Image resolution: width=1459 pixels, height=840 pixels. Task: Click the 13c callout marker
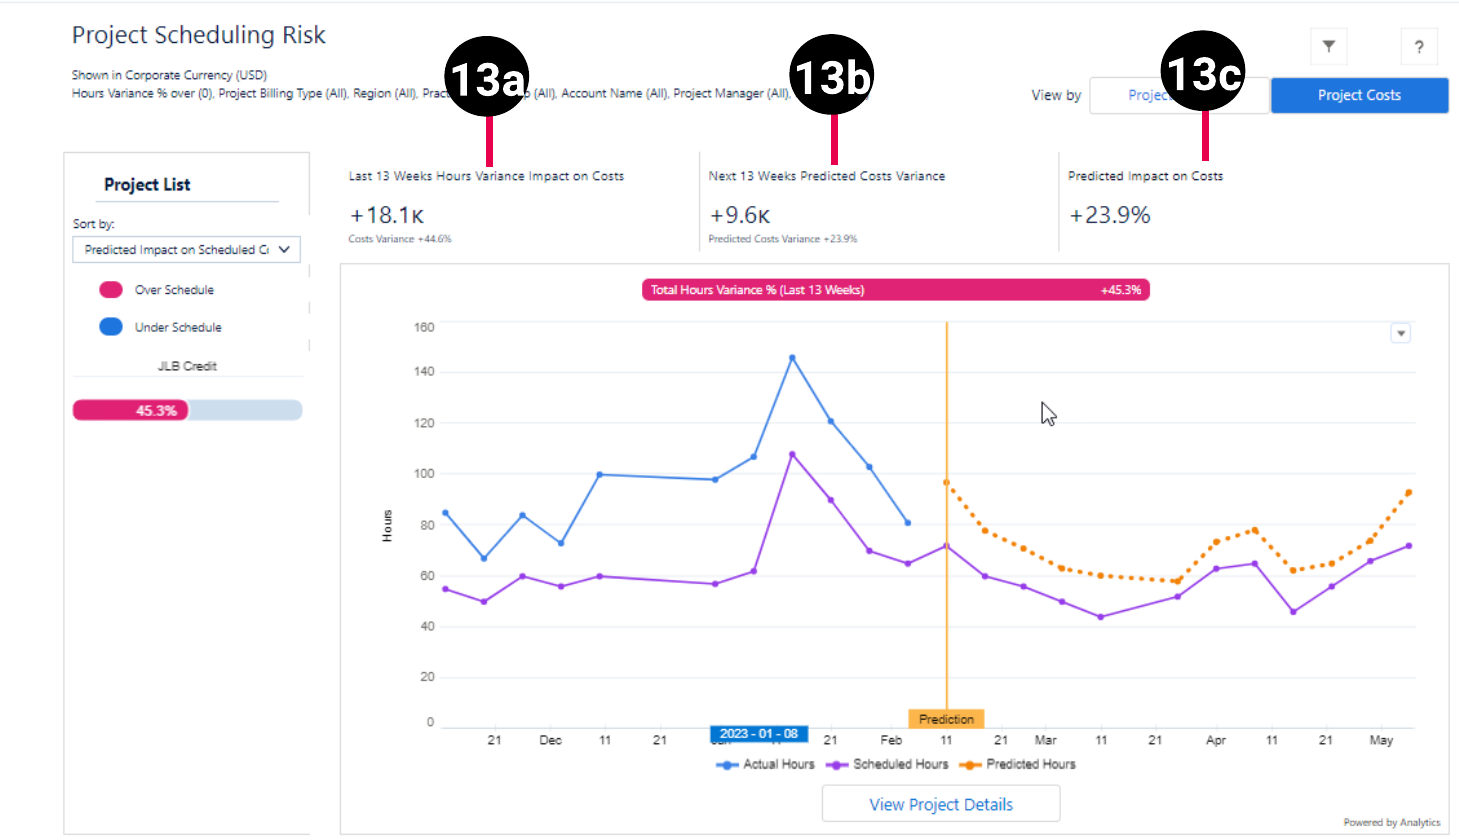1204,74
